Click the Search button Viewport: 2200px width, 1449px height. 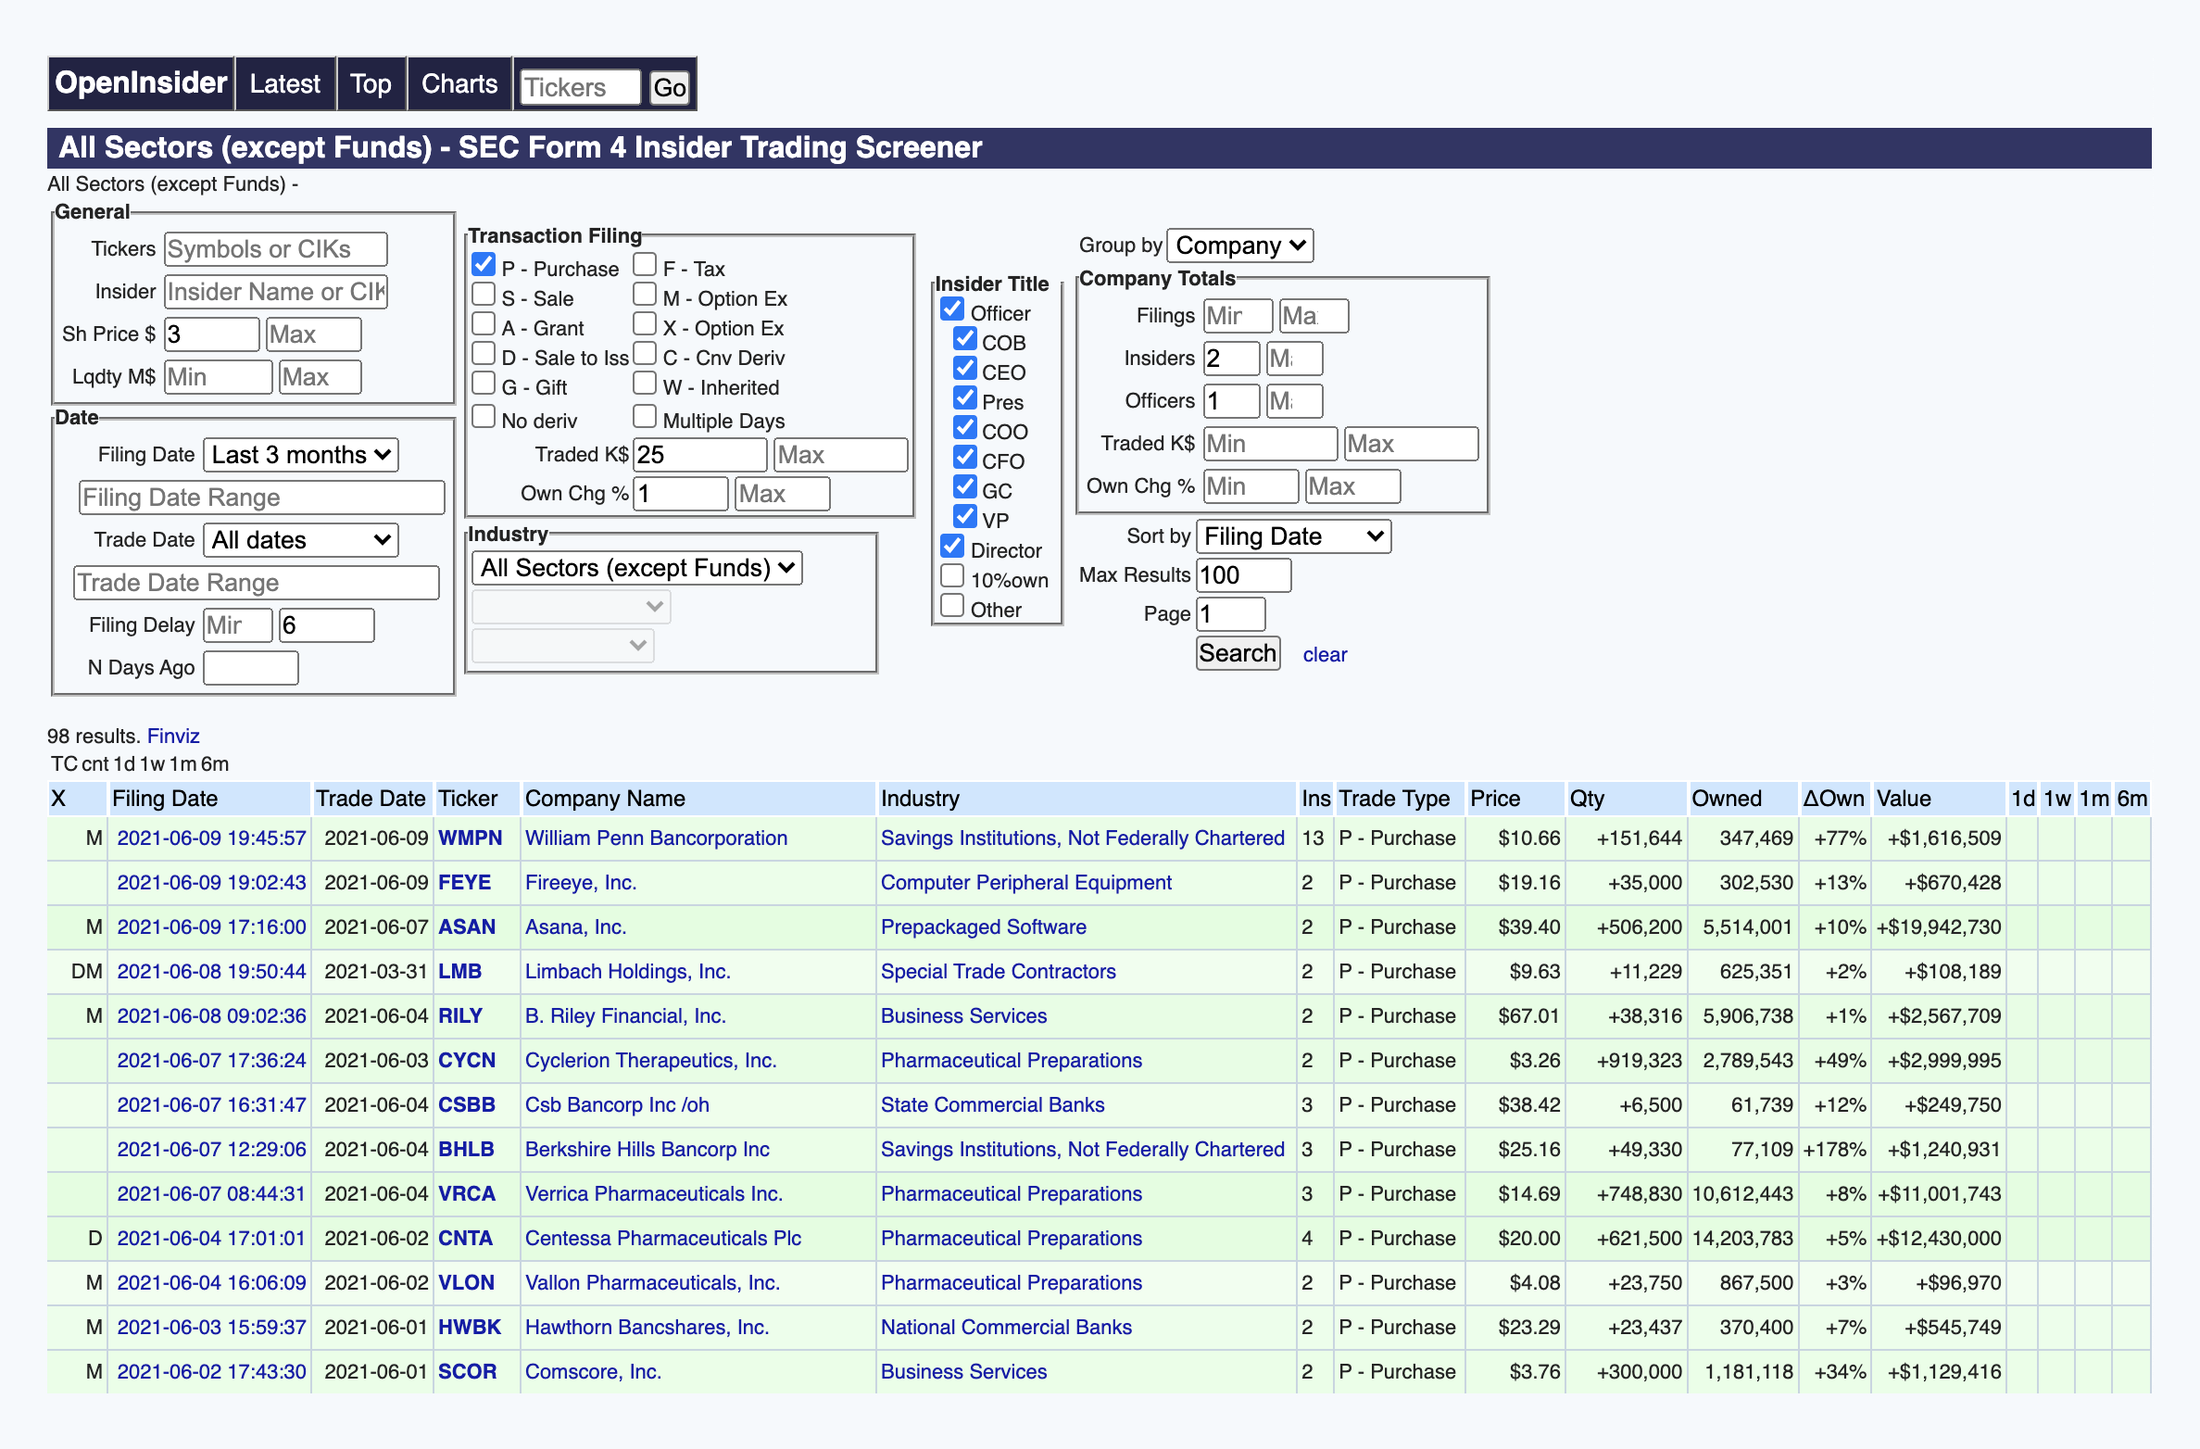(x=1238, y=653)
